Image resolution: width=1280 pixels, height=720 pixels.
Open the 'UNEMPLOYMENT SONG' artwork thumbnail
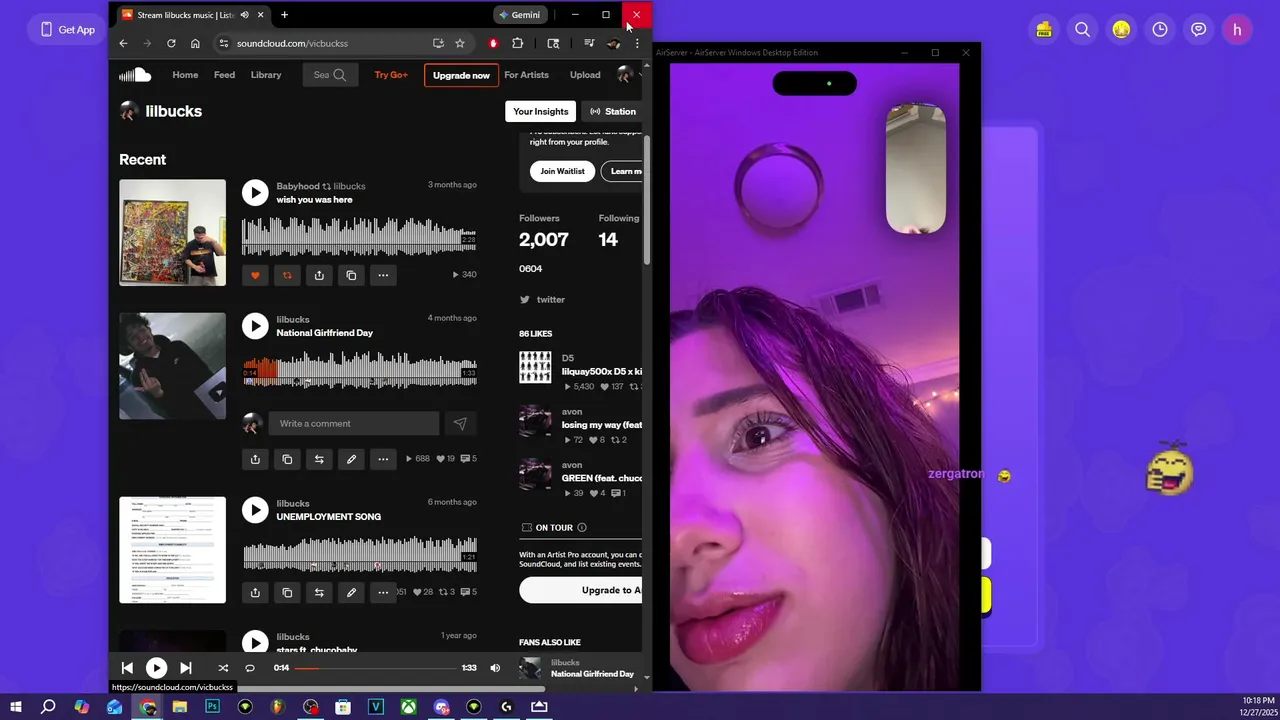[172, 550]
